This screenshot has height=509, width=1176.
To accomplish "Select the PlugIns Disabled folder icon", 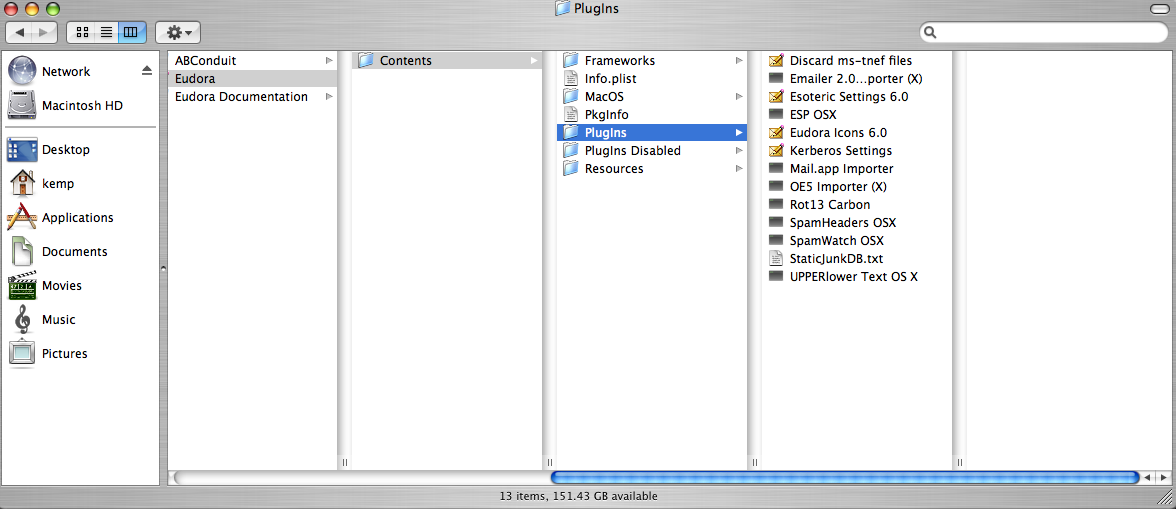I will tap(572, 150).
